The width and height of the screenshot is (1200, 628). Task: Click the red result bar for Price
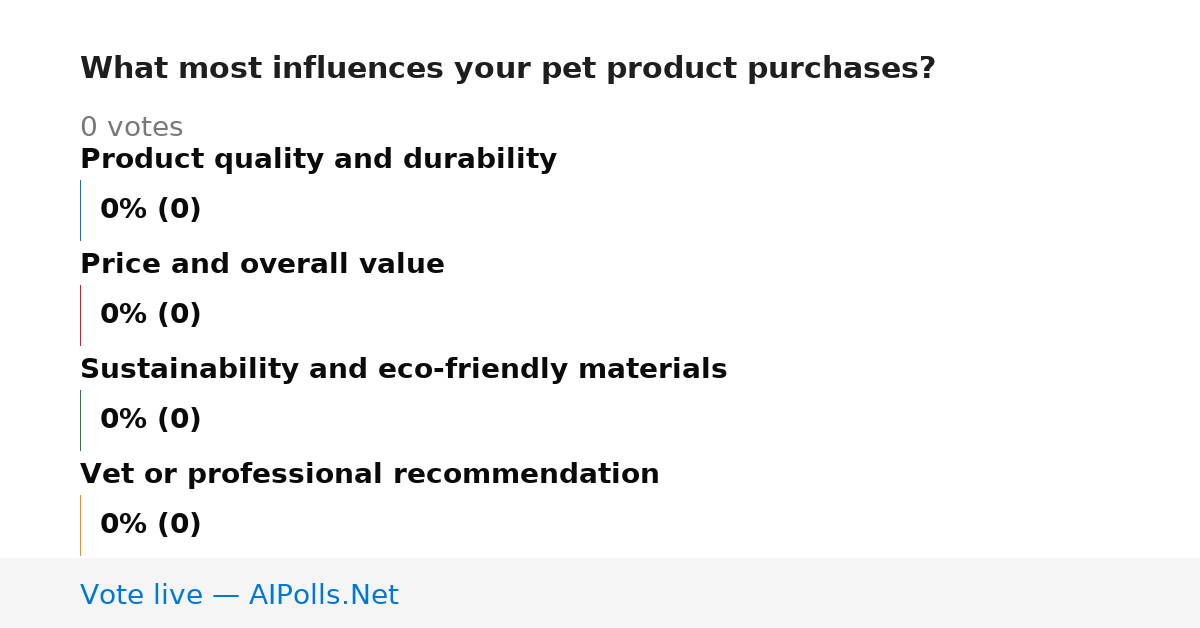[x=81, y=315]
